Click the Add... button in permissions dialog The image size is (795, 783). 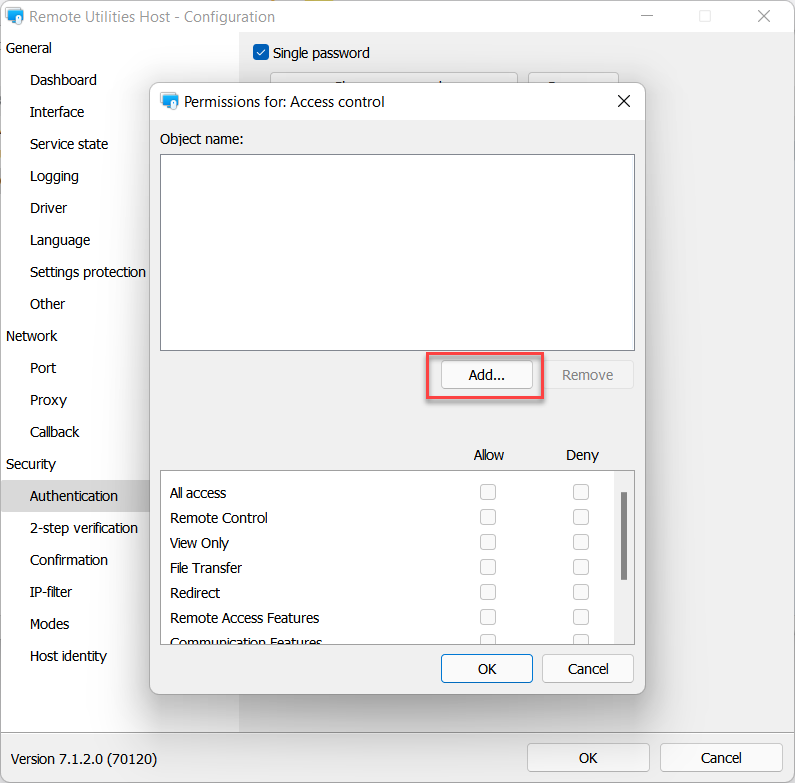coord(487,375)
